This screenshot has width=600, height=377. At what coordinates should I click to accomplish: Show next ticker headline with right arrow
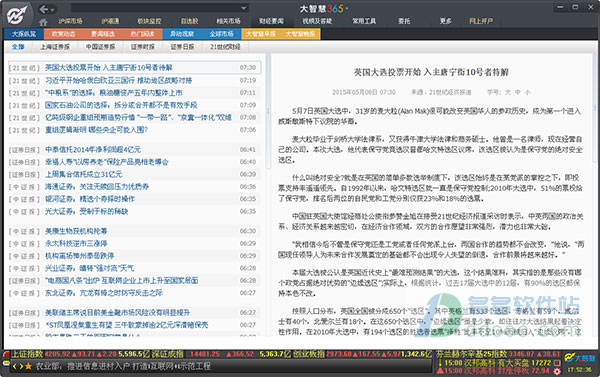21,366
